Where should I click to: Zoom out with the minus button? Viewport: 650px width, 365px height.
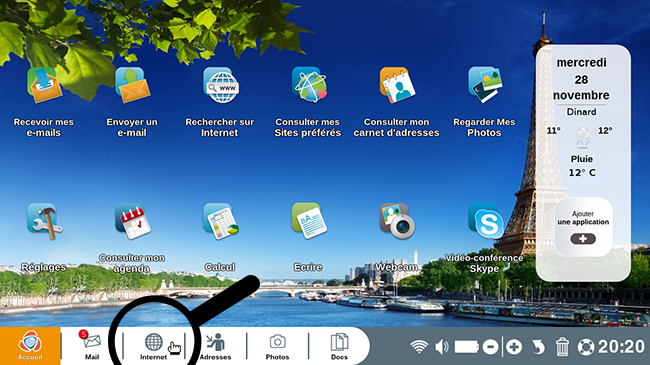coord(490,347)
